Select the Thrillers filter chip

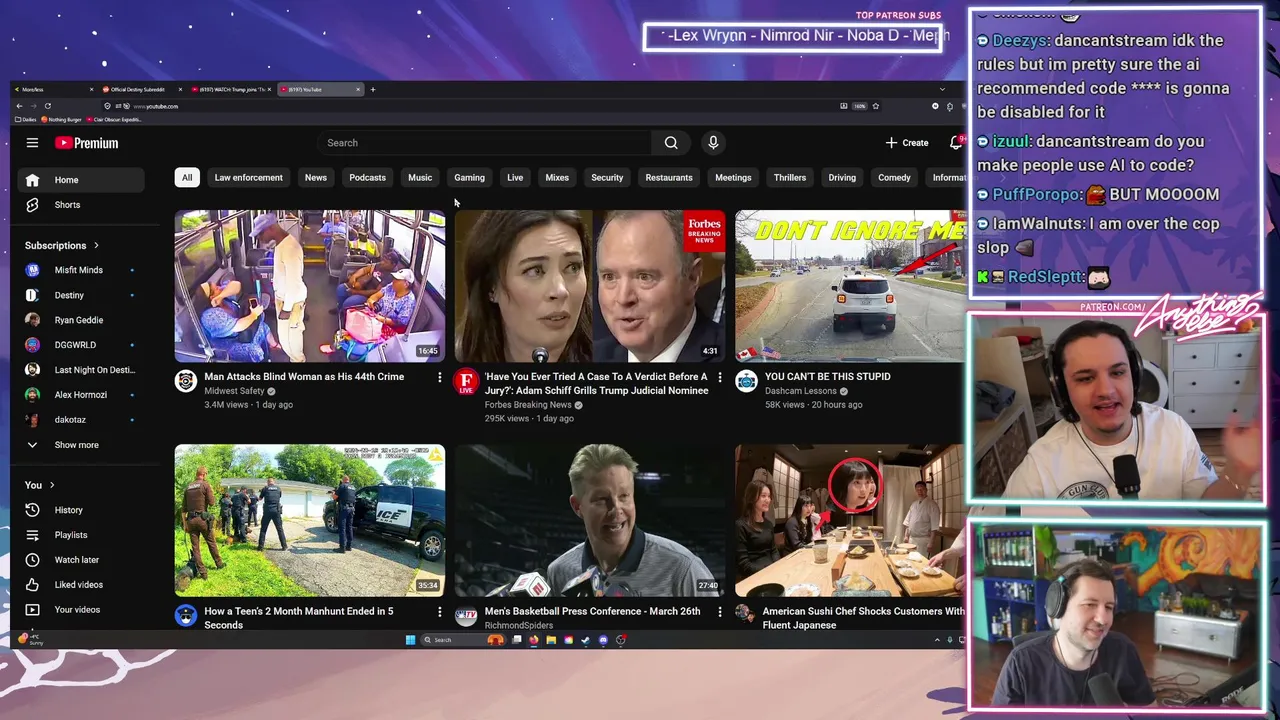tap(790, 178)
